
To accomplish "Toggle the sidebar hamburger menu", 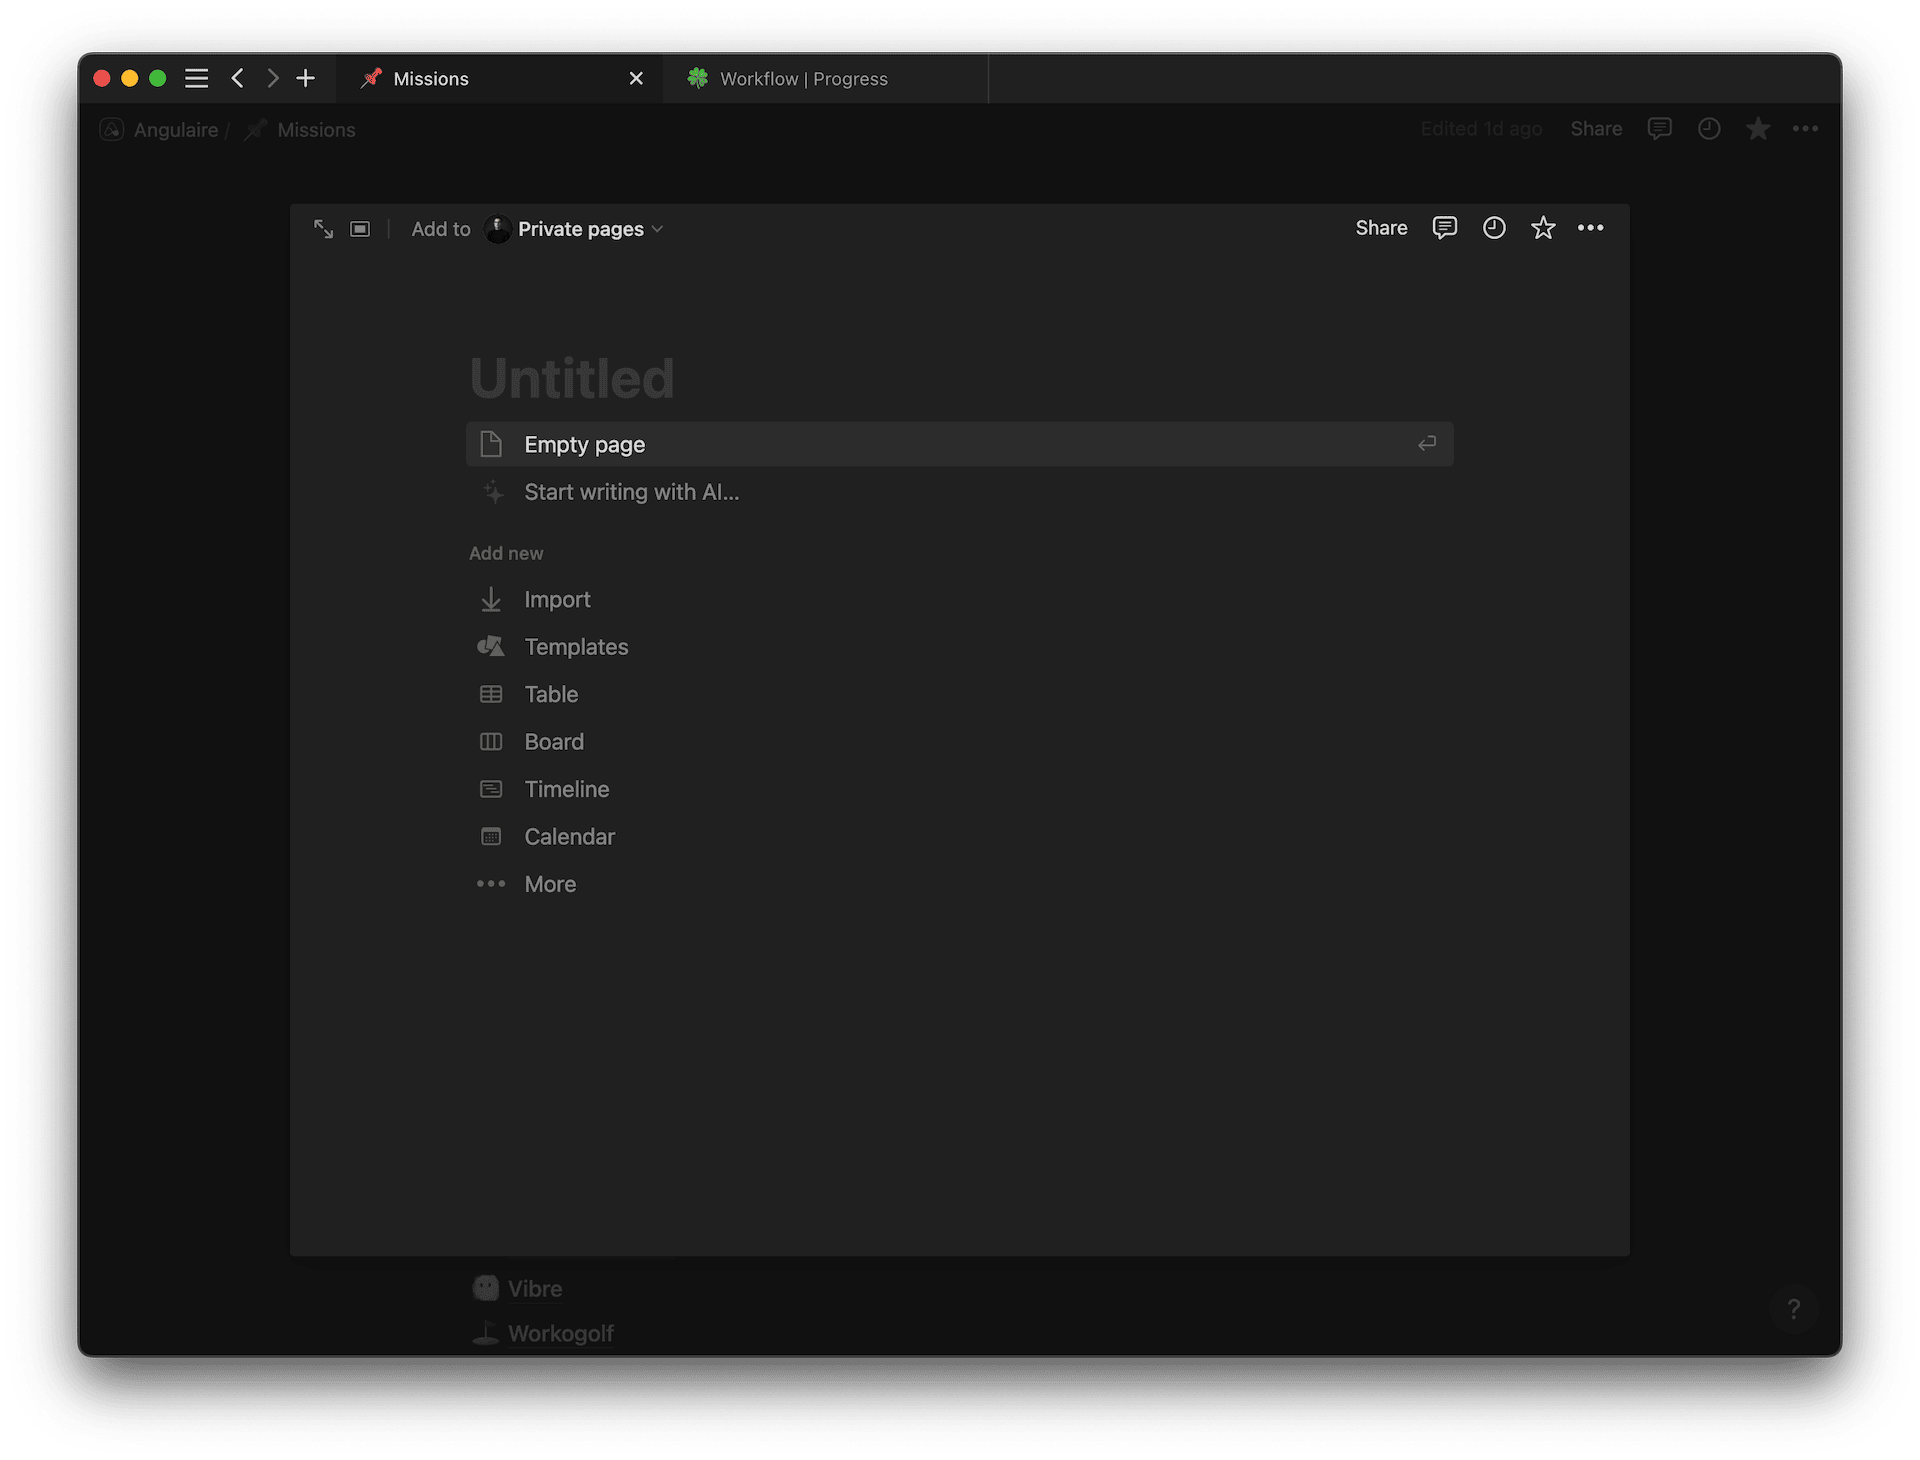I will point(197,79).
